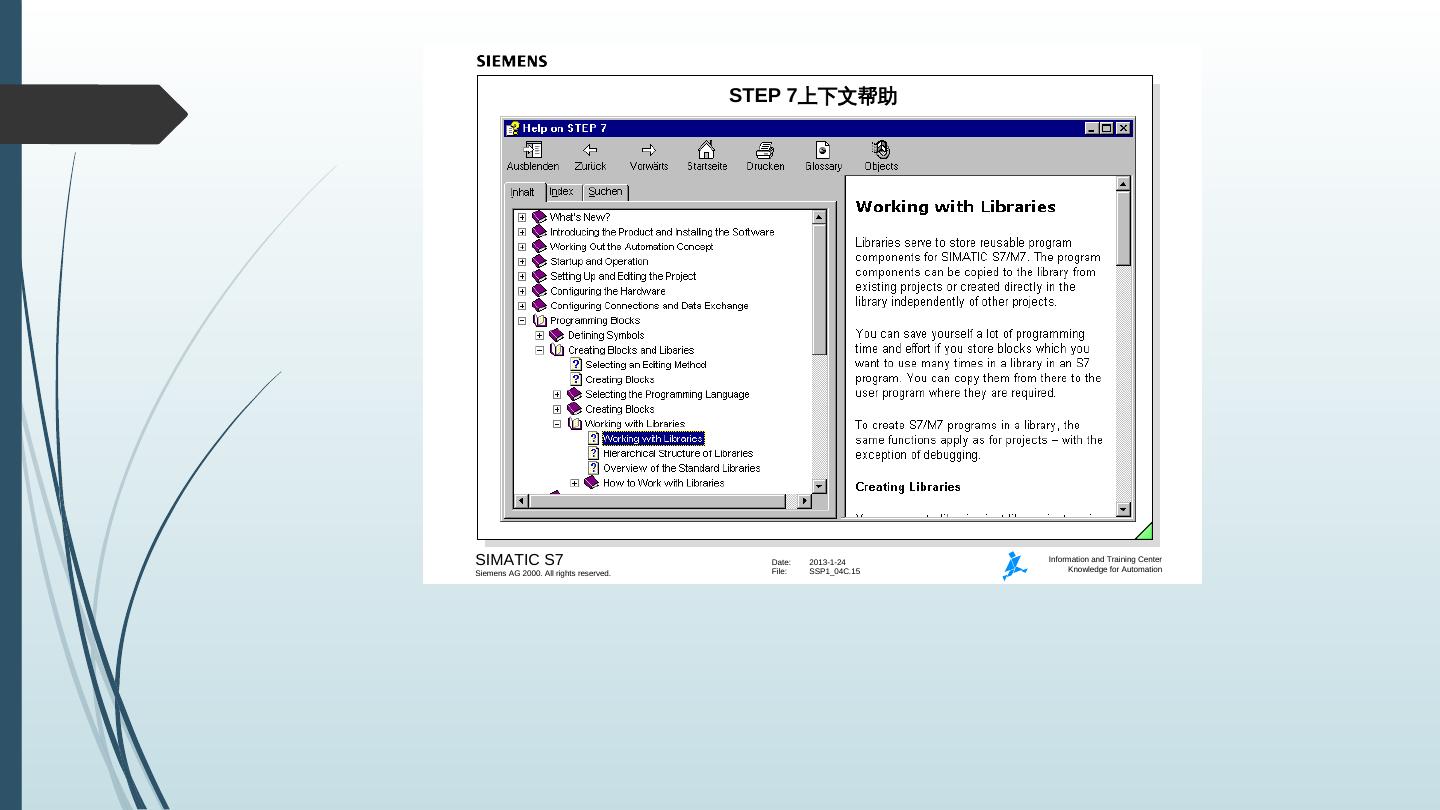The width and height of the screenshot is (1440, 810).
Task: Expand the Selecting the Programming Language node
Action: click(557, 394)
